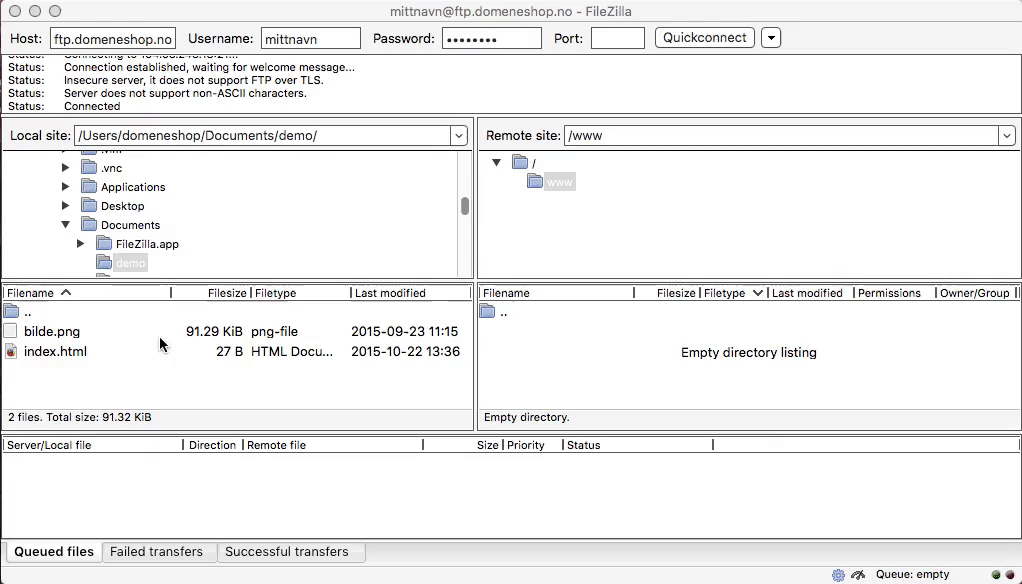Click the 91.29 KiB file size cell
The width and height of the screenshot is (1022, 584).
tap(214, 332)
